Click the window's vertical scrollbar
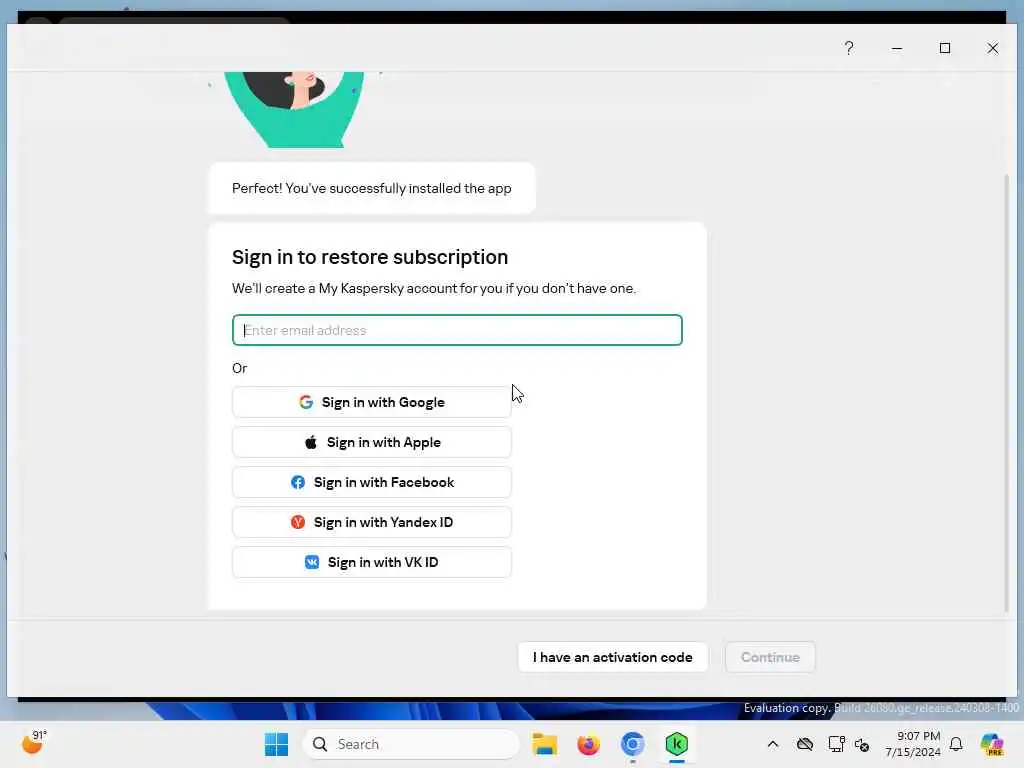 coord(1006,393)
